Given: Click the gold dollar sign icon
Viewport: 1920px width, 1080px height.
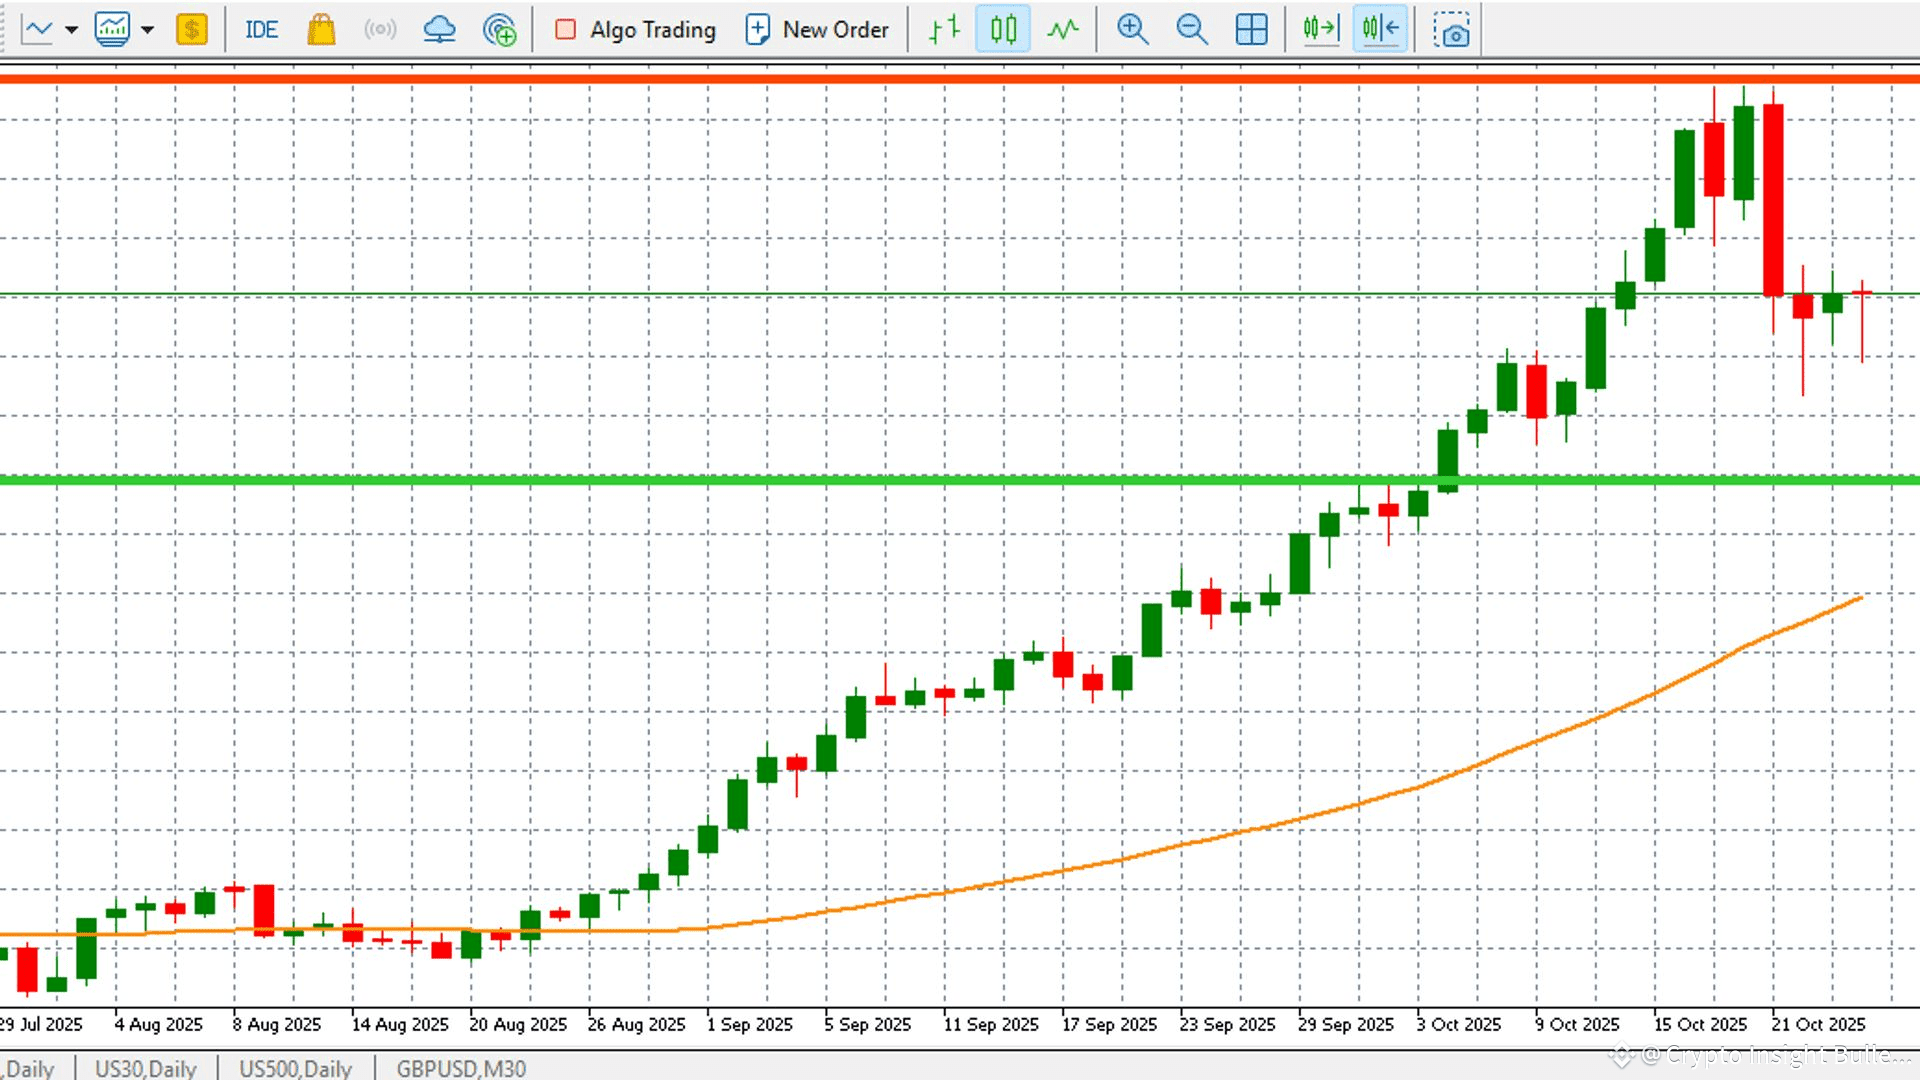Looking at the screenshot, I should (x=191, y=30).
